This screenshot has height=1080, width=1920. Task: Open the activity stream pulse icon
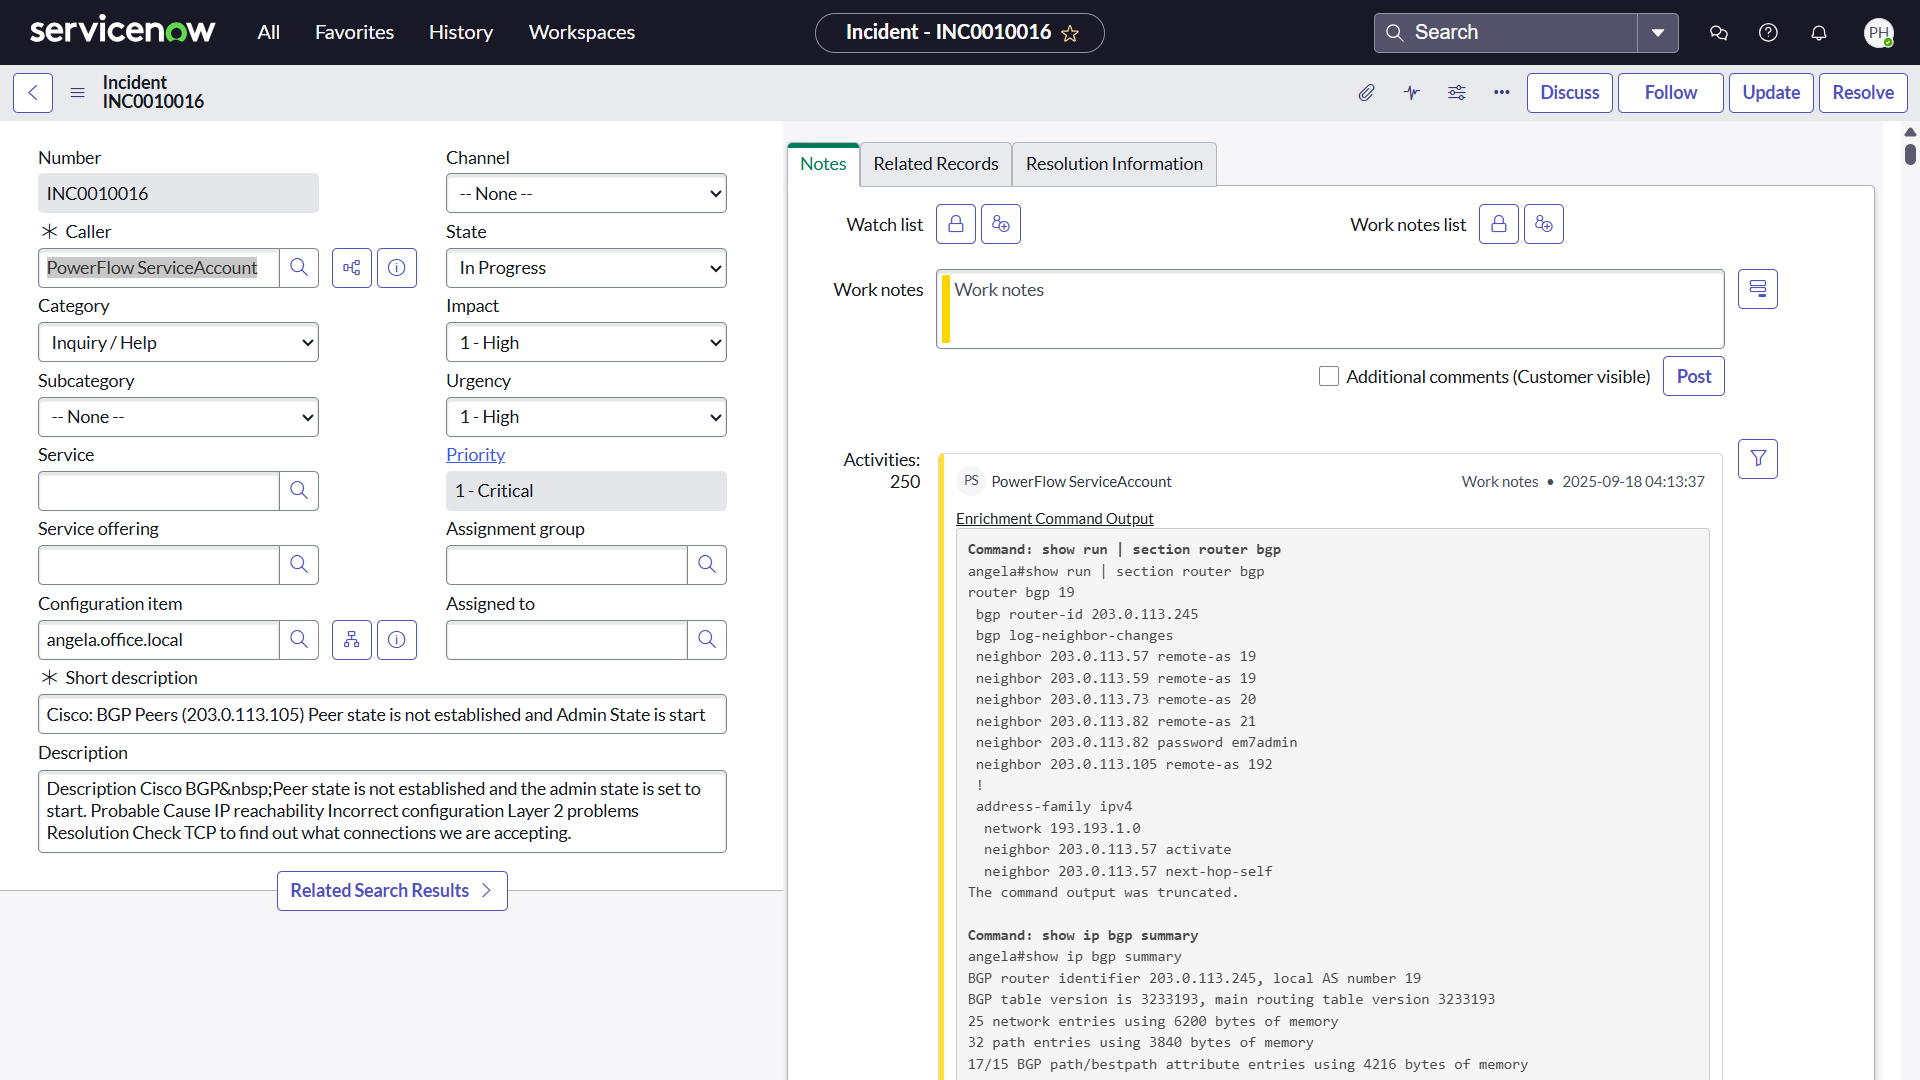click(1411, 93)
